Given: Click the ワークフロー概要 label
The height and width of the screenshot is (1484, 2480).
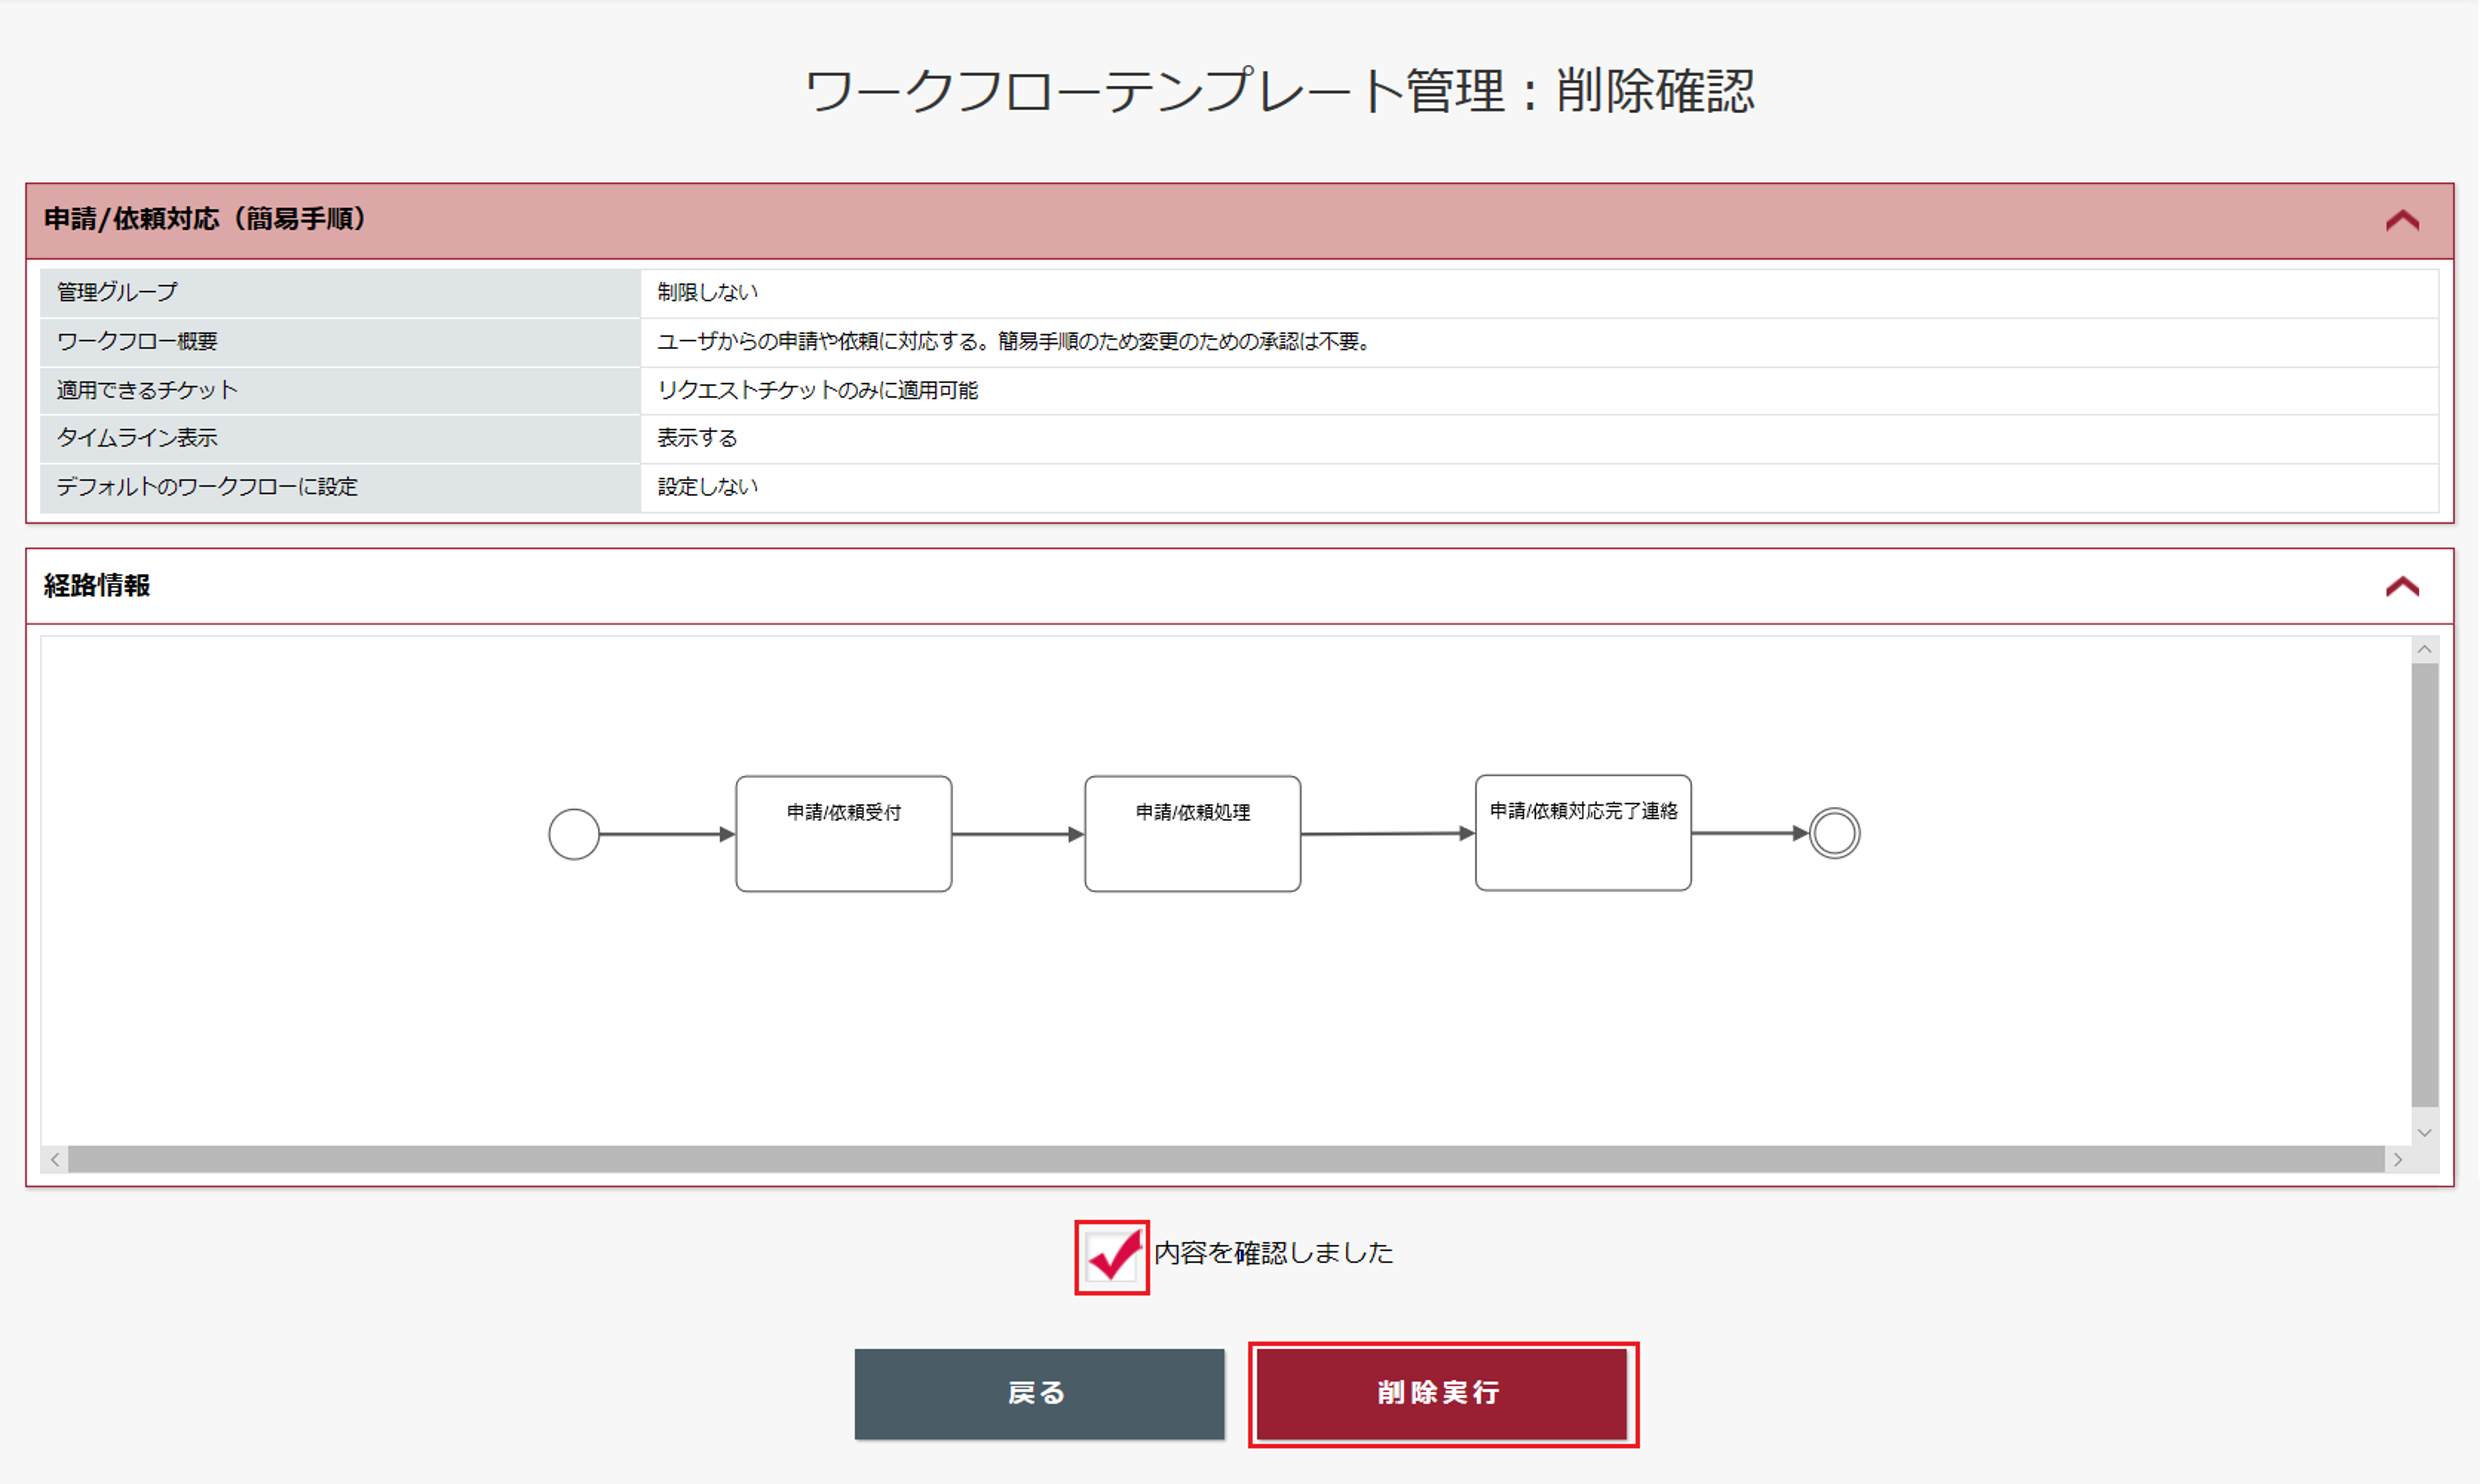Looking at the screenshot, I should [137, 341].
